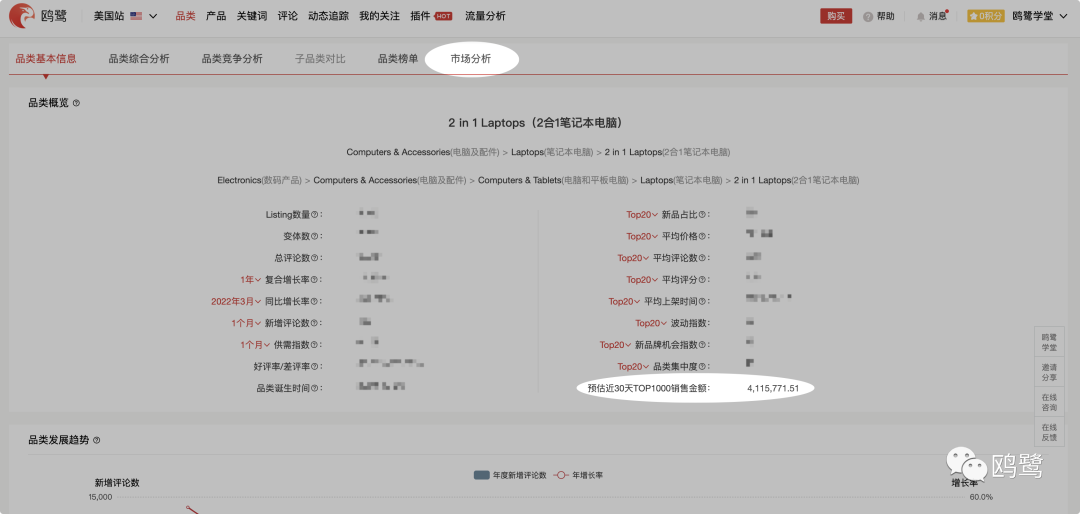The image size is (1080, 514).
Task: Open the 帮助 help icon
Action: click(x=868, y=17)
